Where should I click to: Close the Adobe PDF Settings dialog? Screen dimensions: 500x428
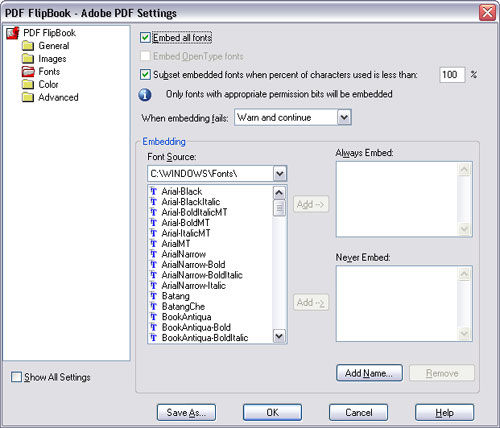pyautogui.click(x=487, y=13)
